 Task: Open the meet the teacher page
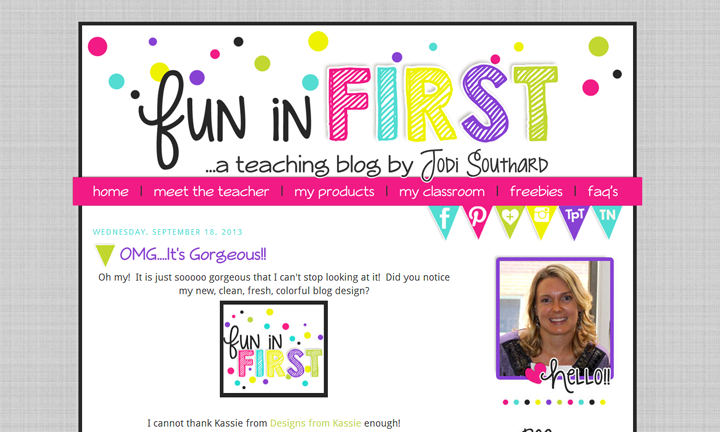point(211,191)
